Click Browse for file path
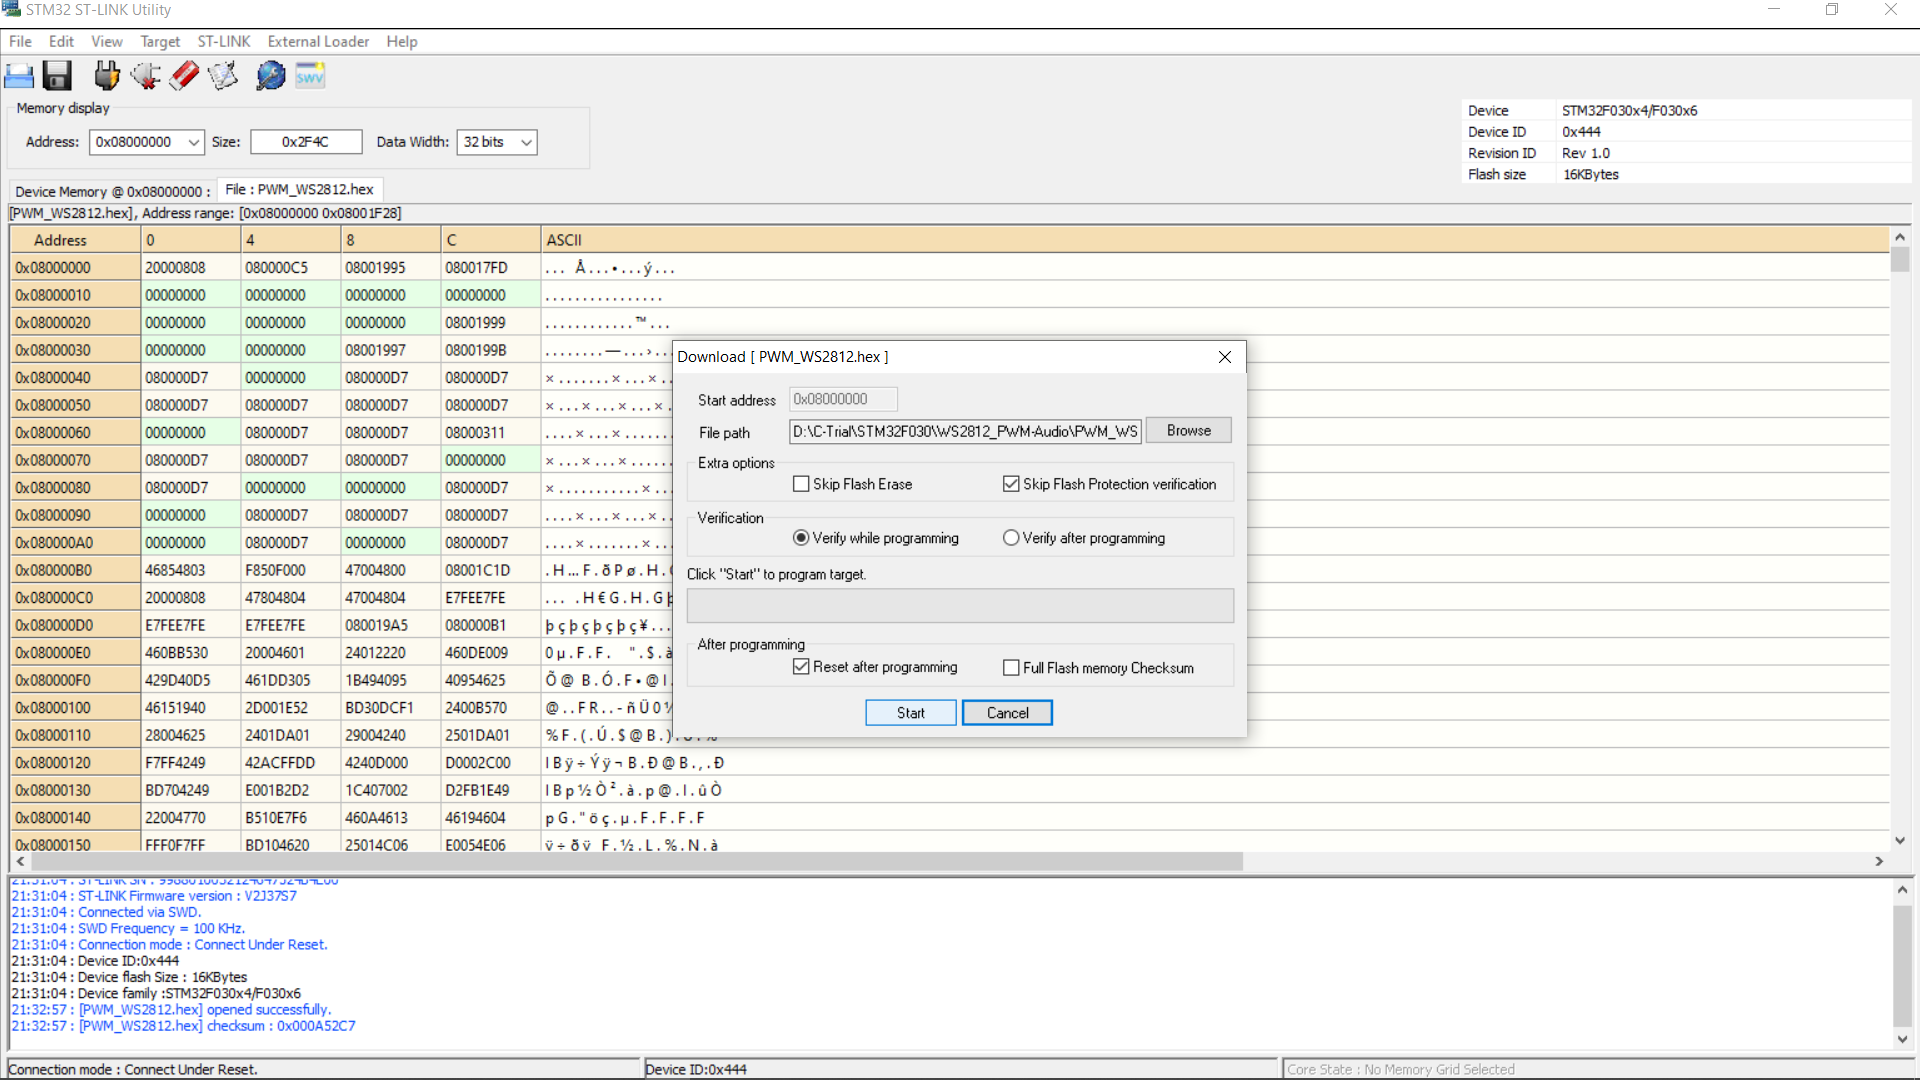1920x1080 pixels. 1188,431
